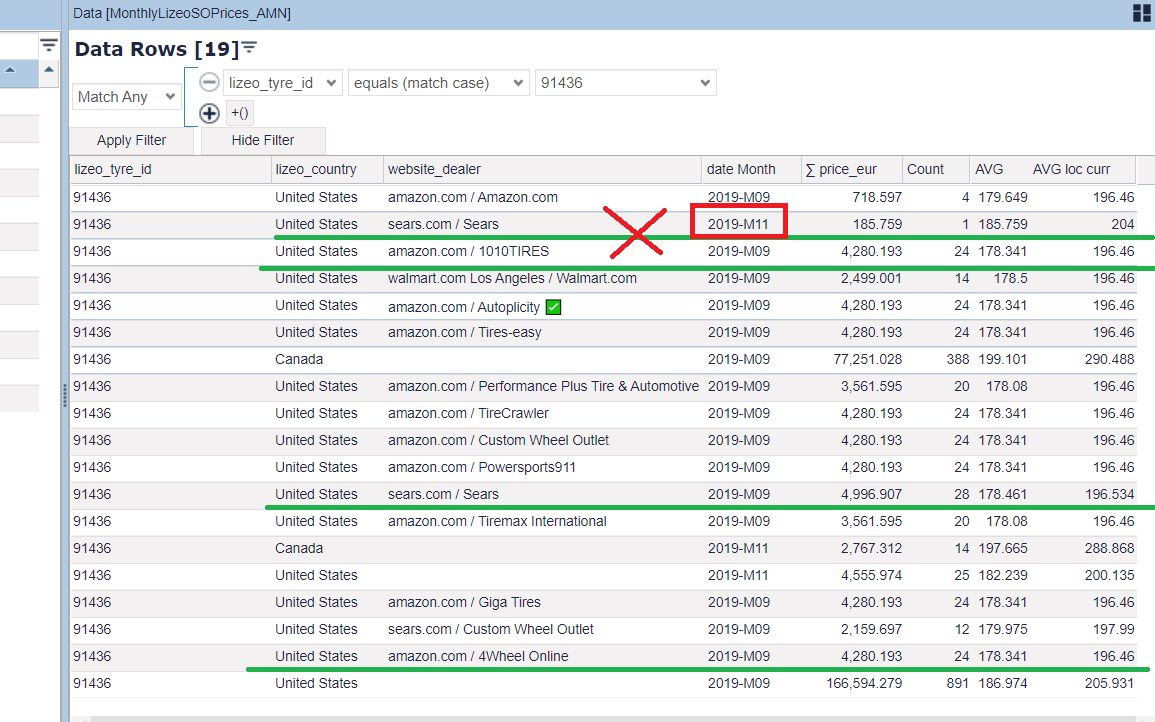Screen dimensions: 1155x722
Task: Sort by date Month column header
Action: pyautogui.click(x=741, y=169)
